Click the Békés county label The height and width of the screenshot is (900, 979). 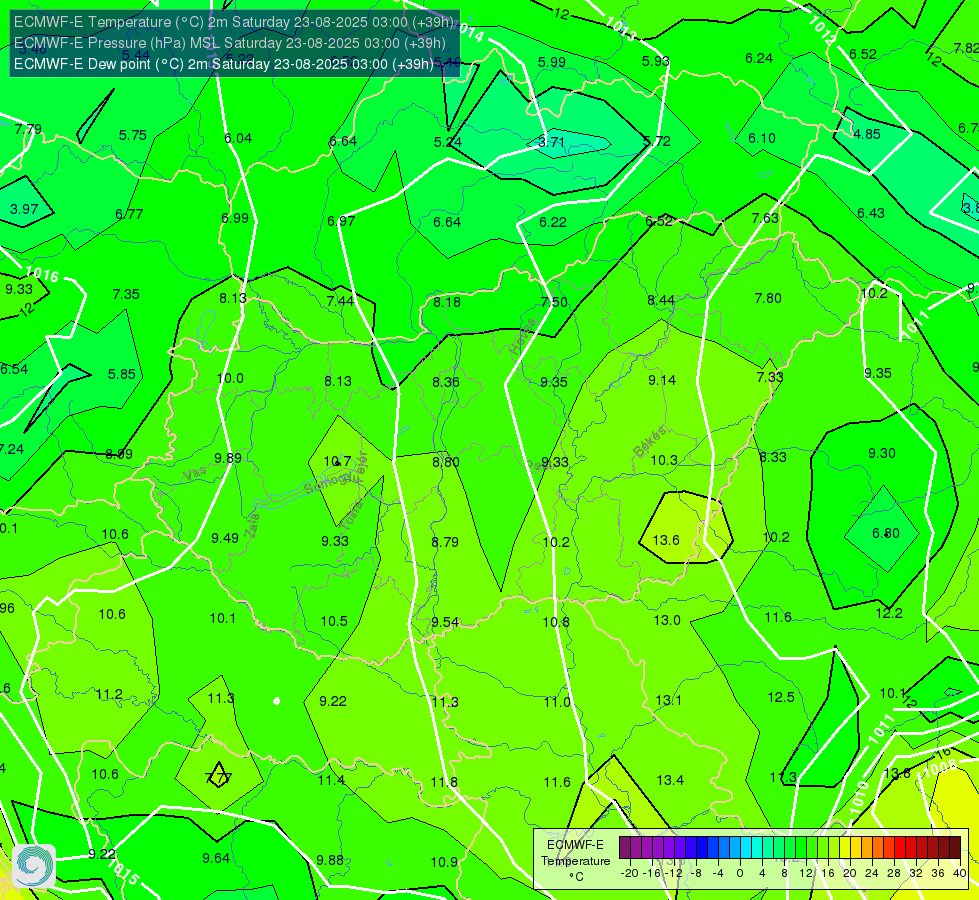click(649, 442)
